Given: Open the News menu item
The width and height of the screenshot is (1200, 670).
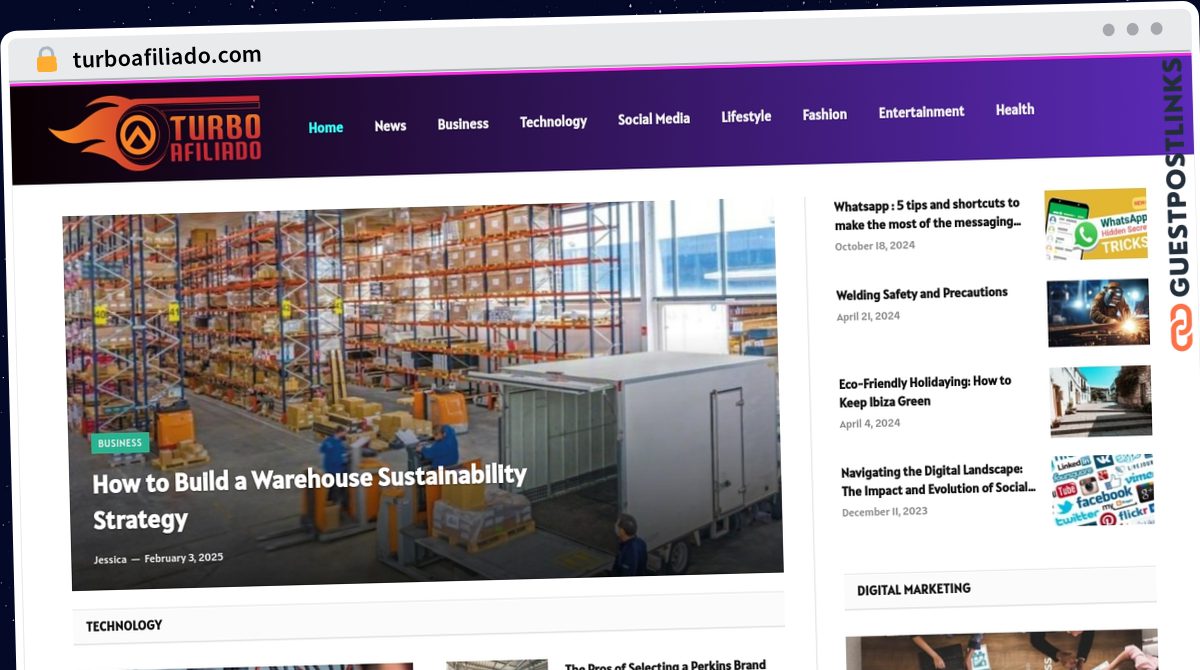Looking at the screenshot, I should (x=390, y=126).
